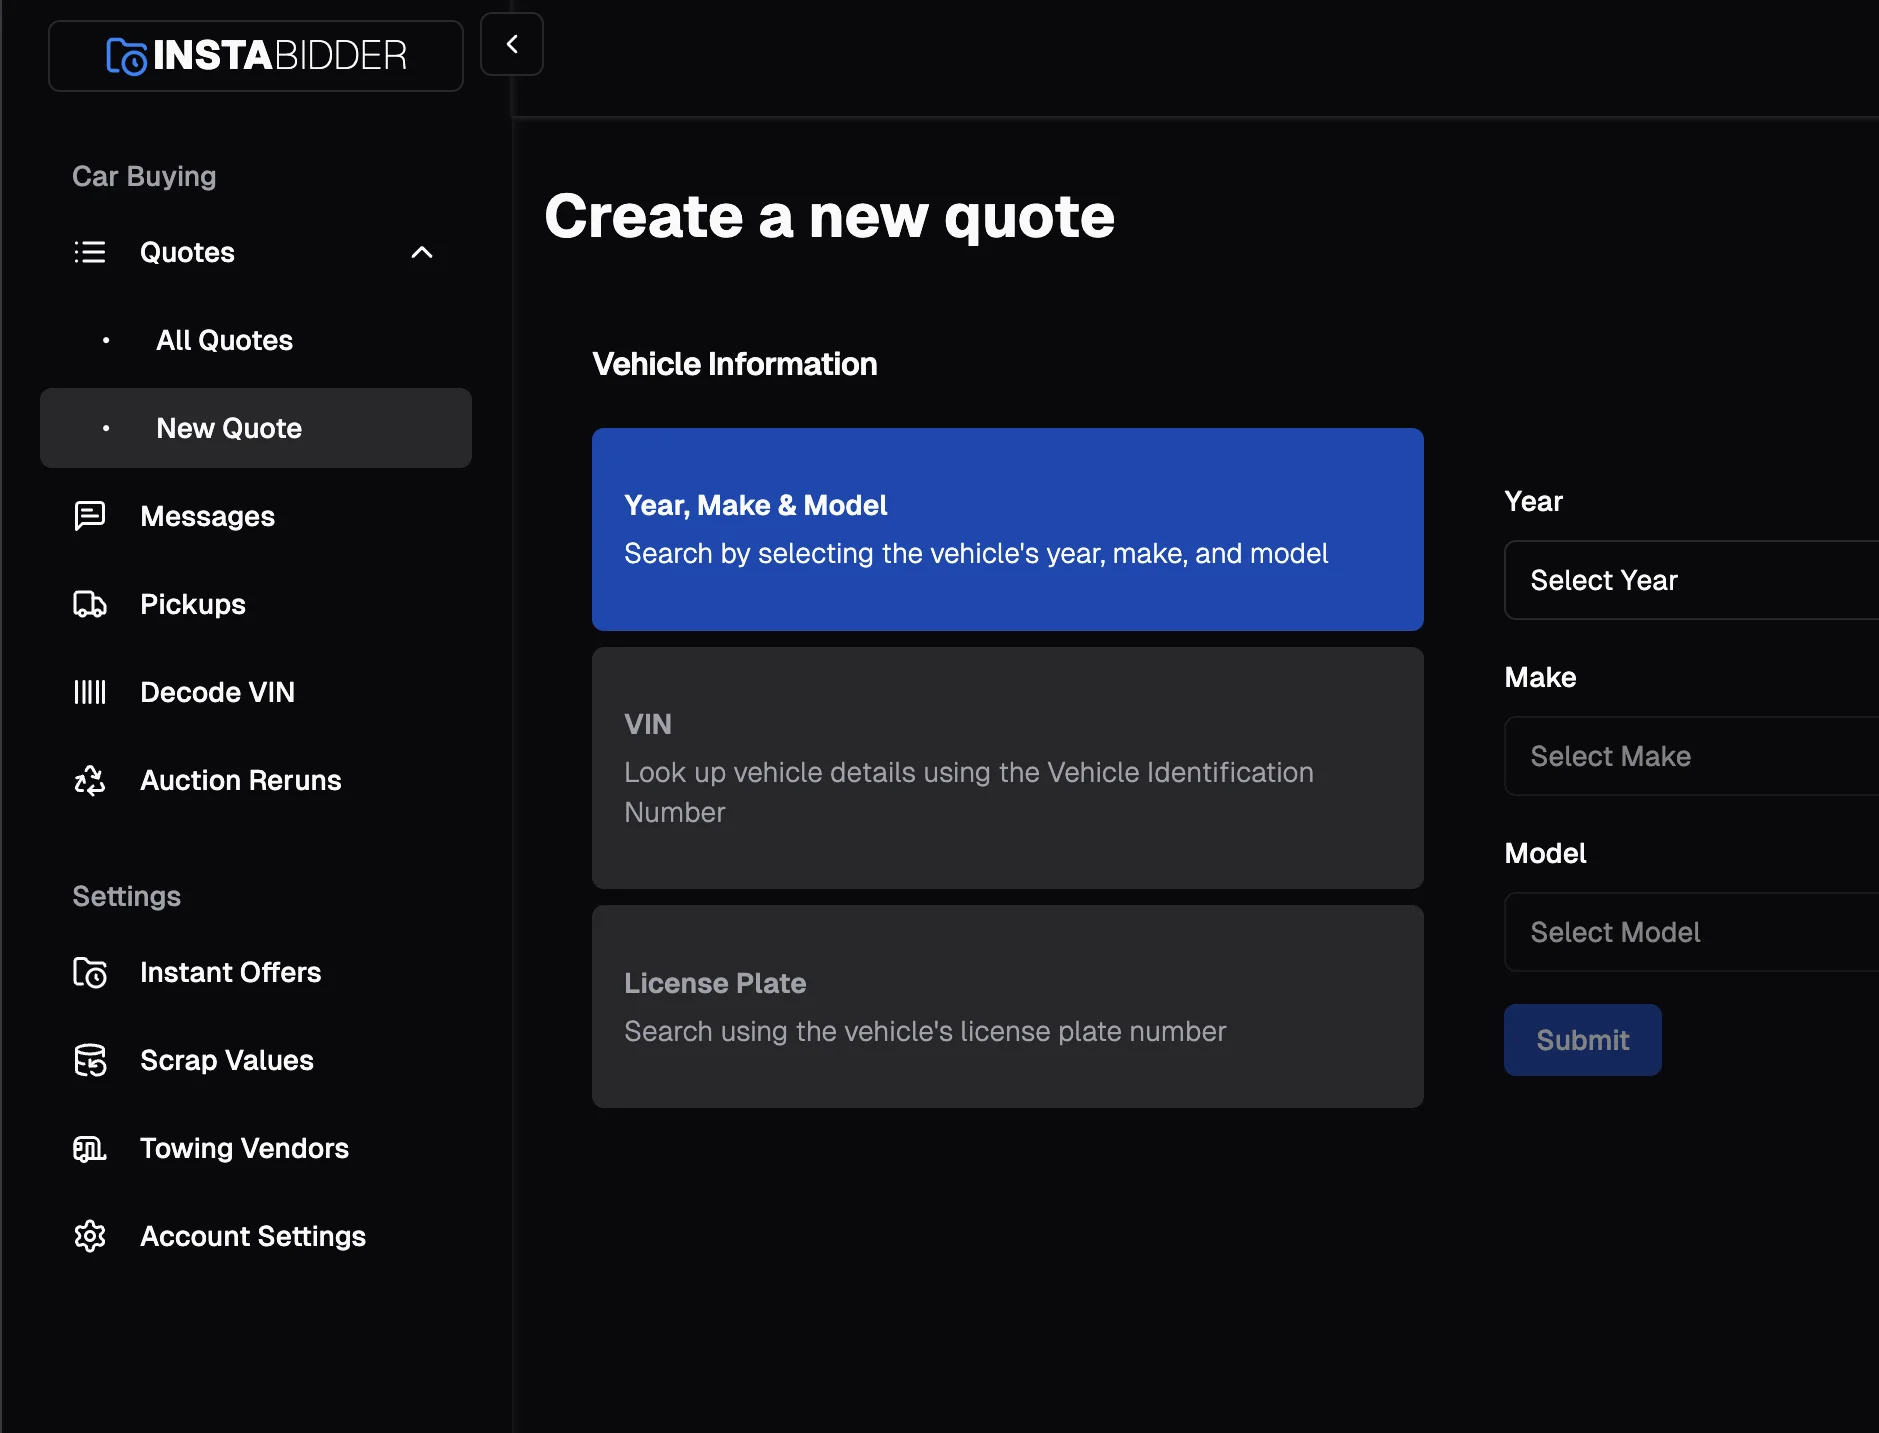Viewport: 1879px width, 1433px height.
Task: Go to Messages page
Action: 256,516
